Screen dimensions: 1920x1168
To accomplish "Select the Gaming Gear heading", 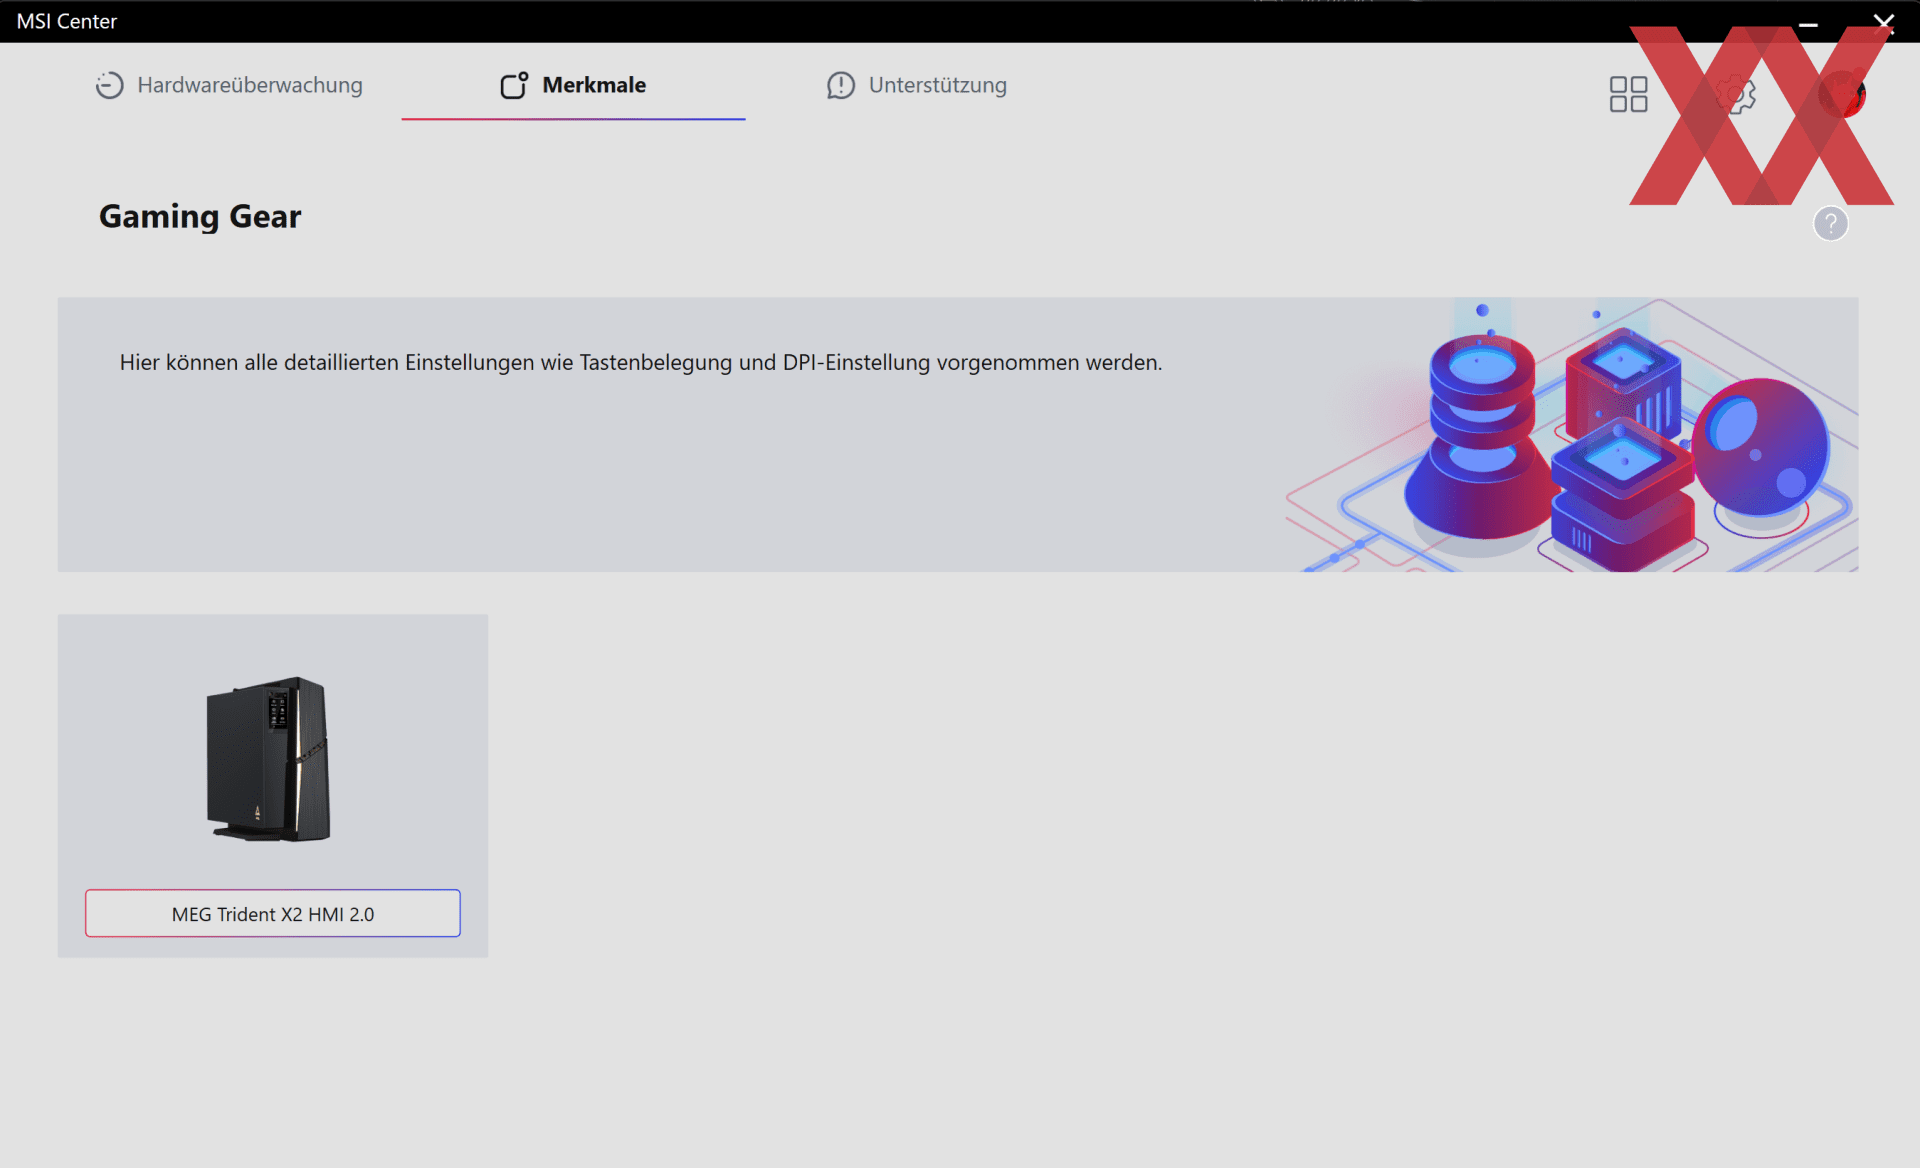I will coord(200,216).
